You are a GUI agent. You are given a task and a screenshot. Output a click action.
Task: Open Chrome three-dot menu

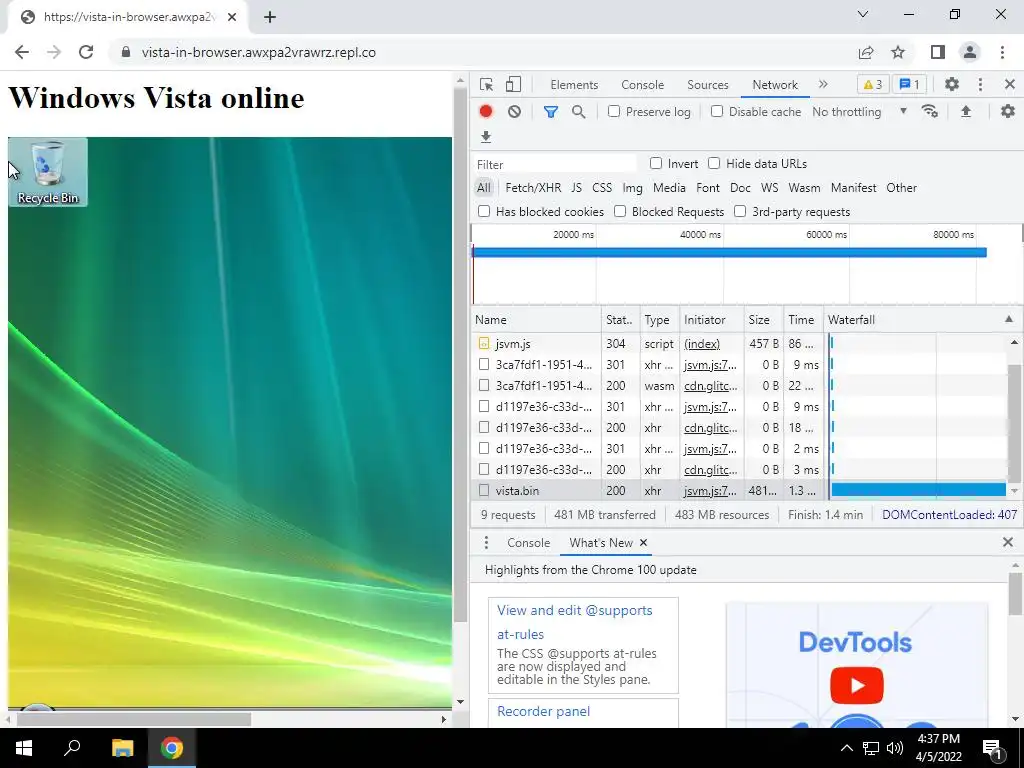1002,52
